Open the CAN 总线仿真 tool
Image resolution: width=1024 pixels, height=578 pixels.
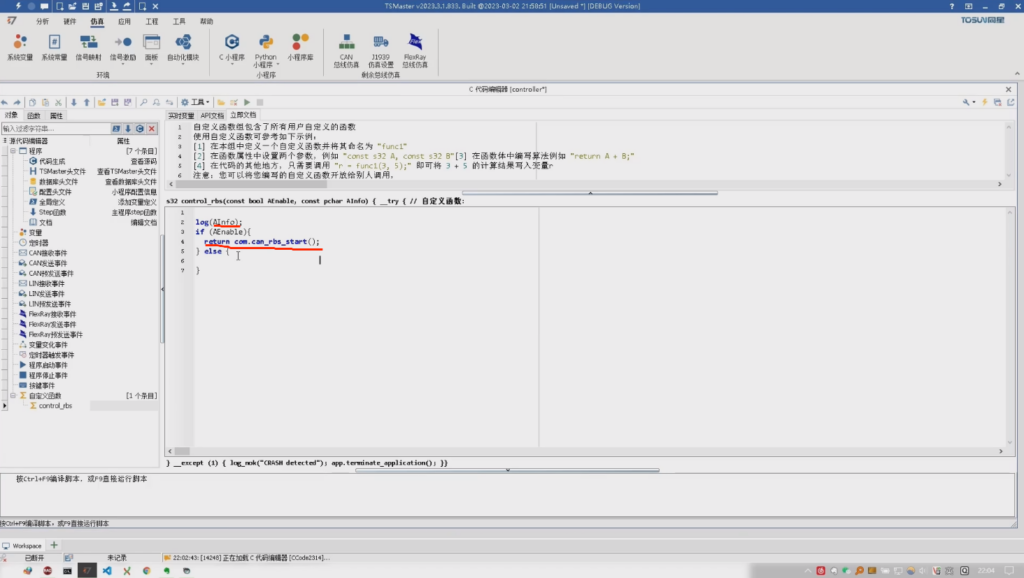click(x=345, y=45)
